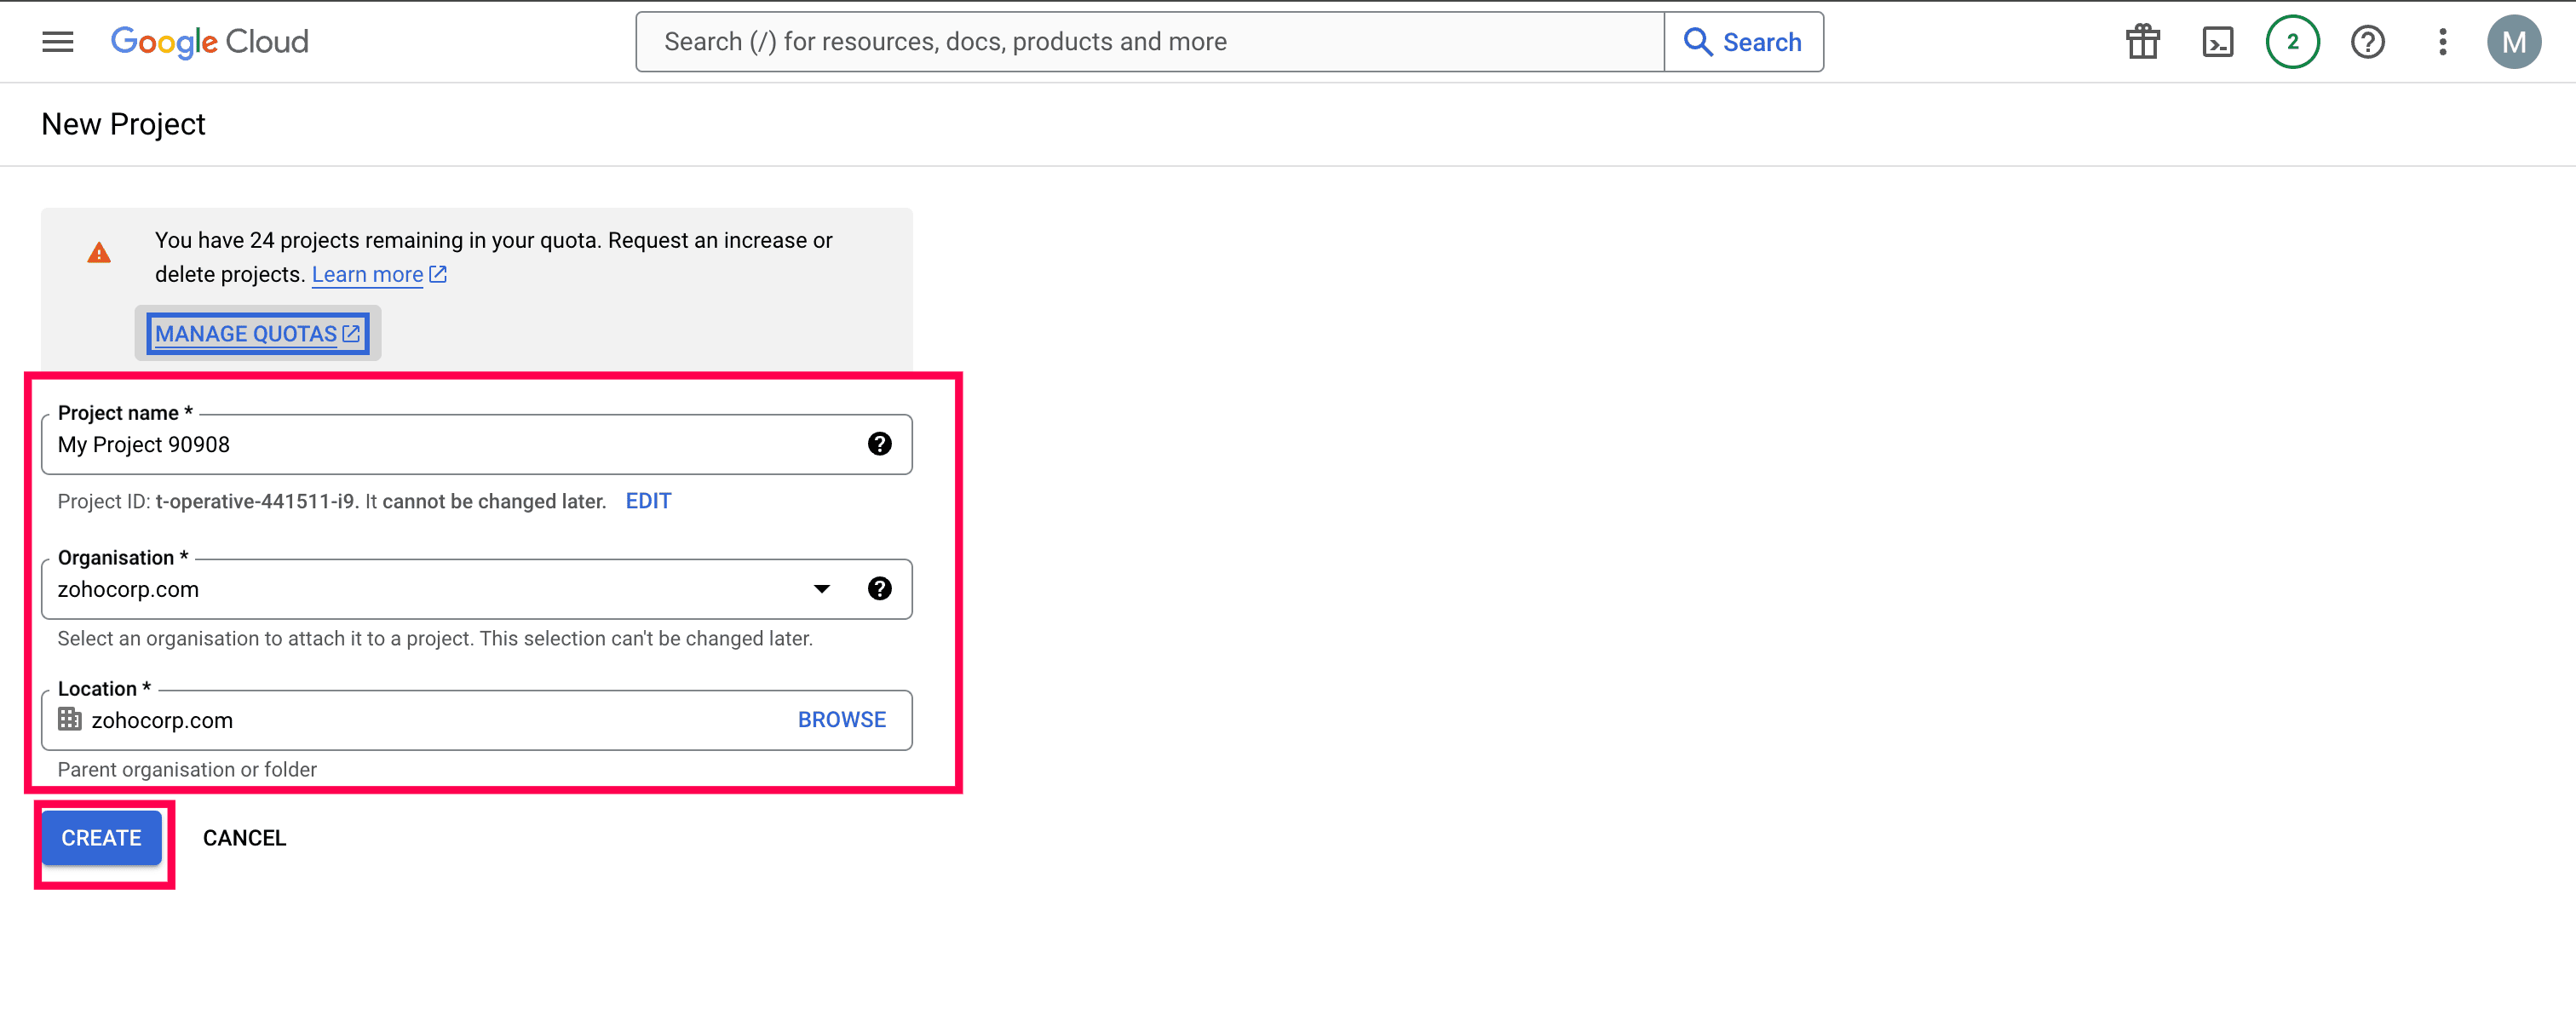This screenshot has height=1032, width=2576.
Task: Click the Google Cloud logo
Action: pyautogui.click(x=209, y=41)
